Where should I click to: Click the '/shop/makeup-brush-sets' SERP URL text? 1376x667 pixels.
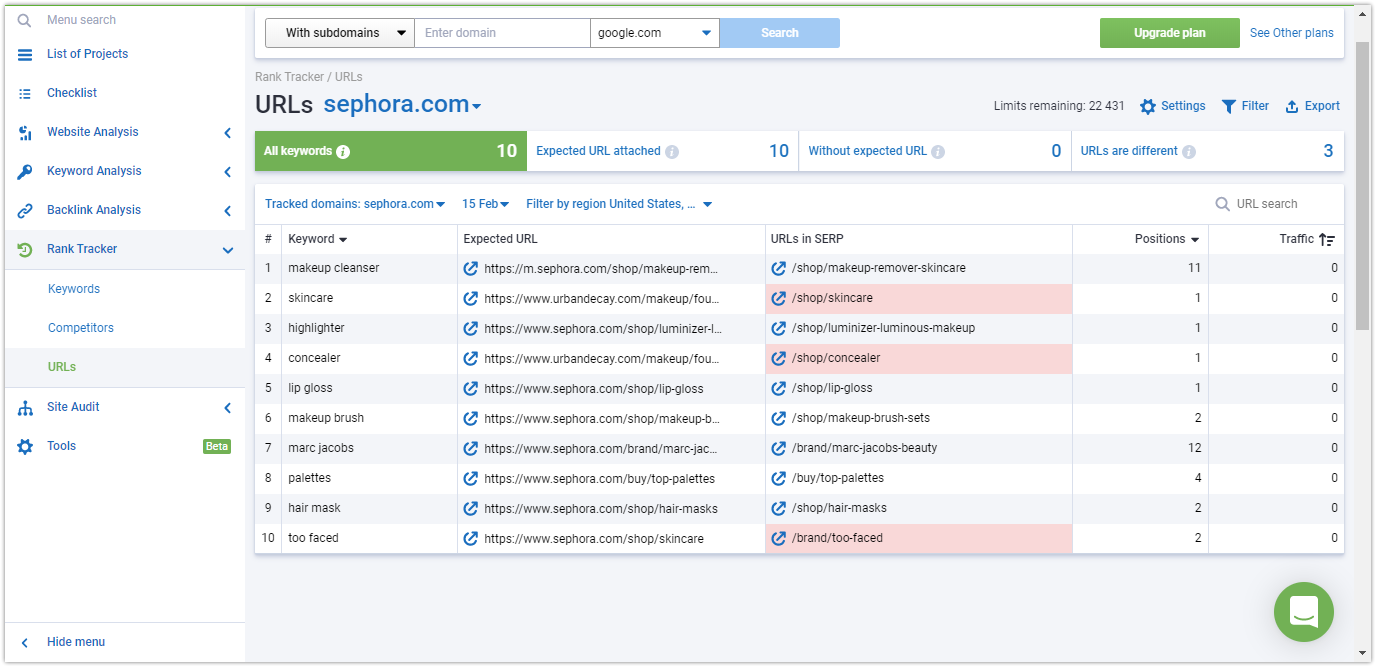point(861,418)
